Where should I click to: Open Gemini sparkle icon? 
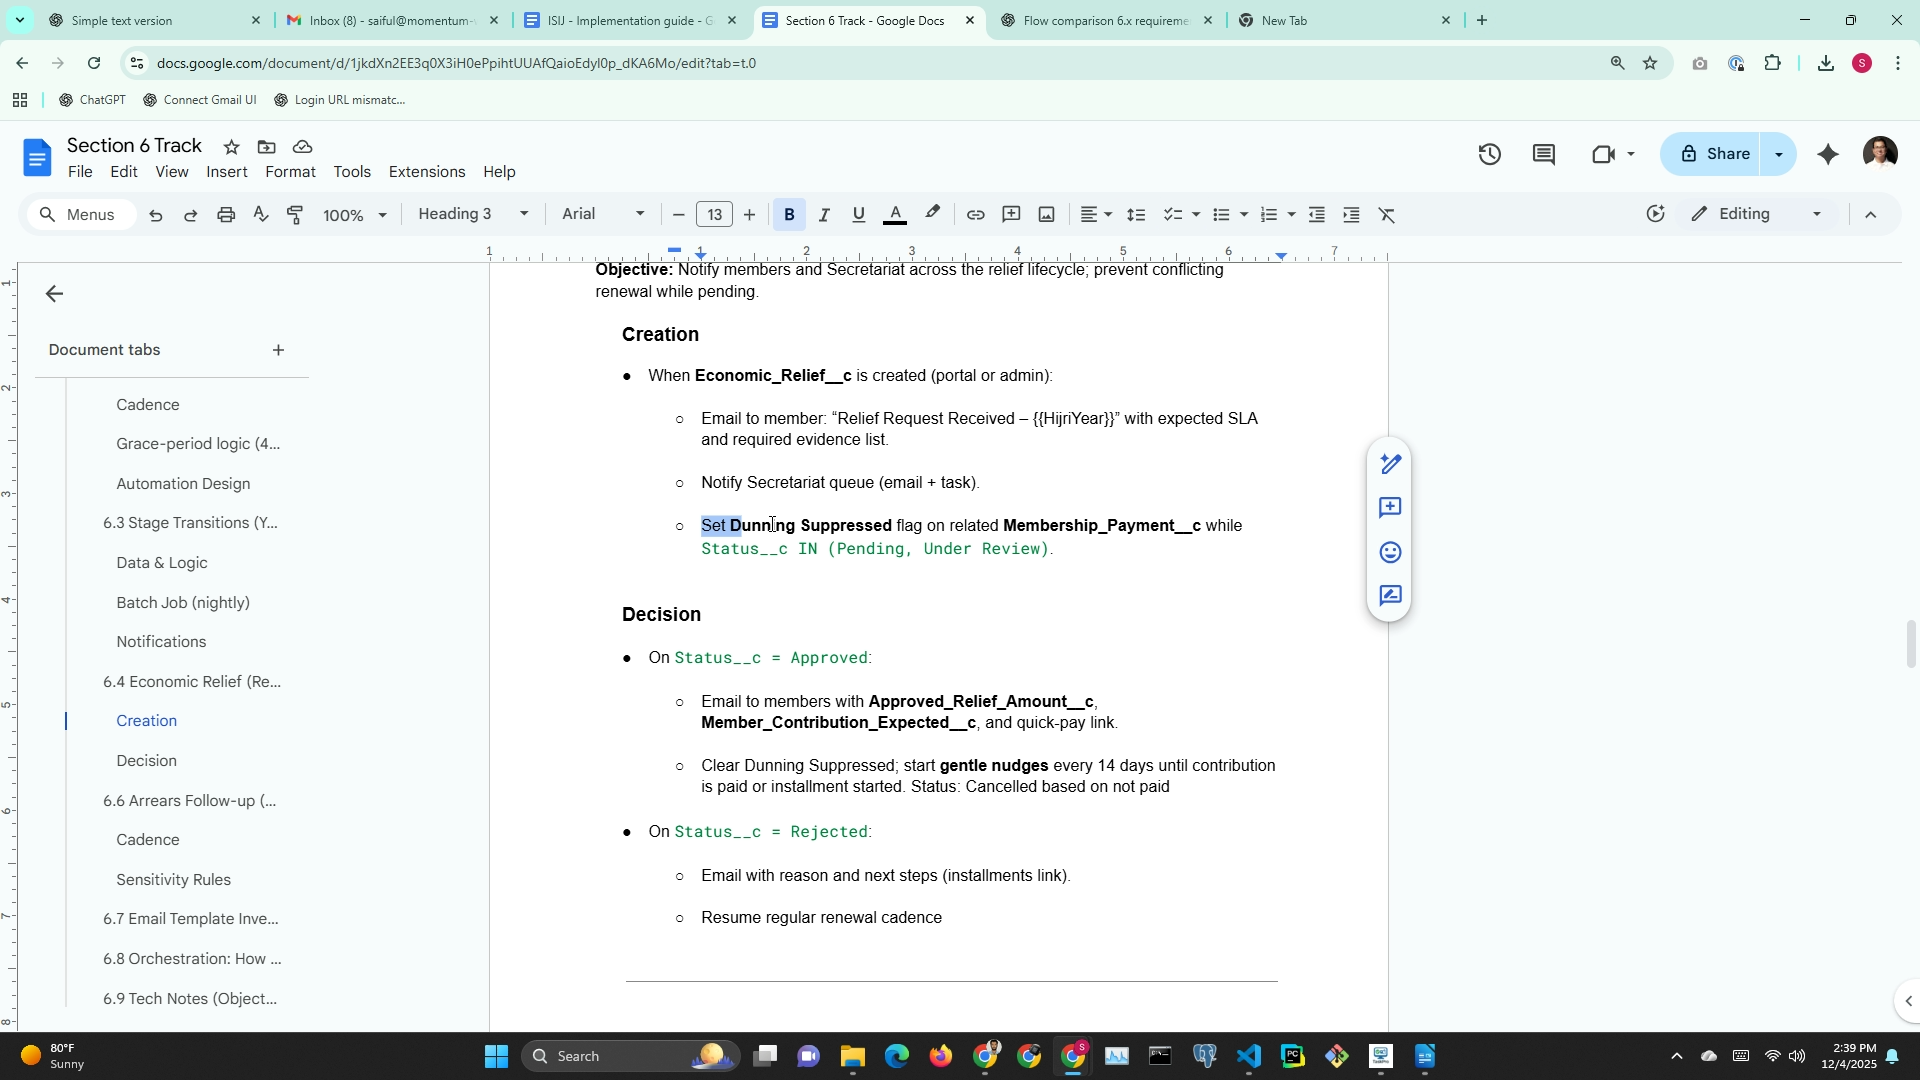(1827, 154)
